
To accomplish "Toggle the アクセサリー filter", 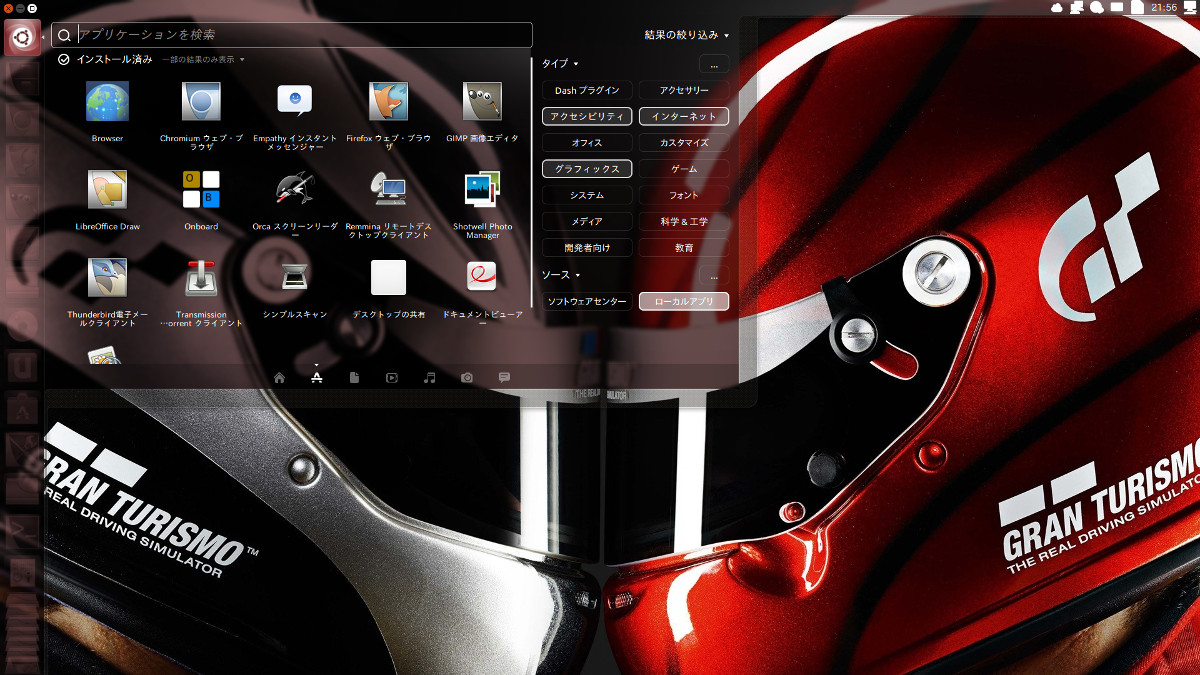I will (x=684, y=90).
